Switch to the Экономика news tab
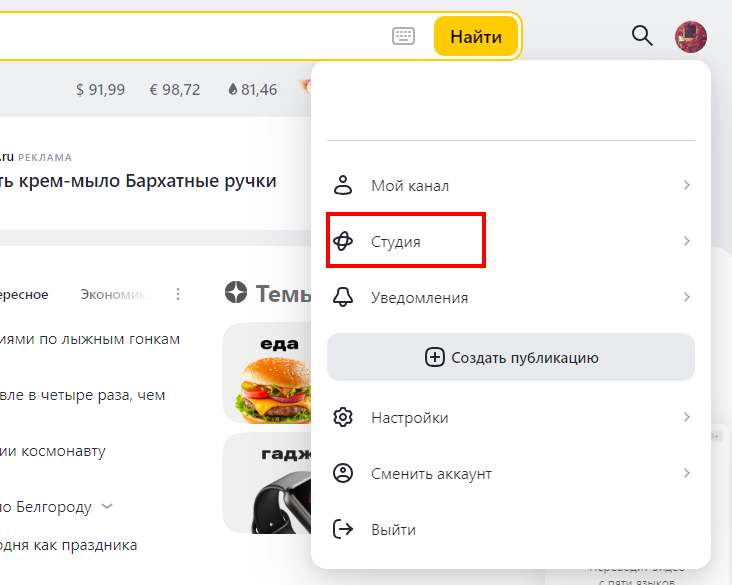 (x=115, y=295)
